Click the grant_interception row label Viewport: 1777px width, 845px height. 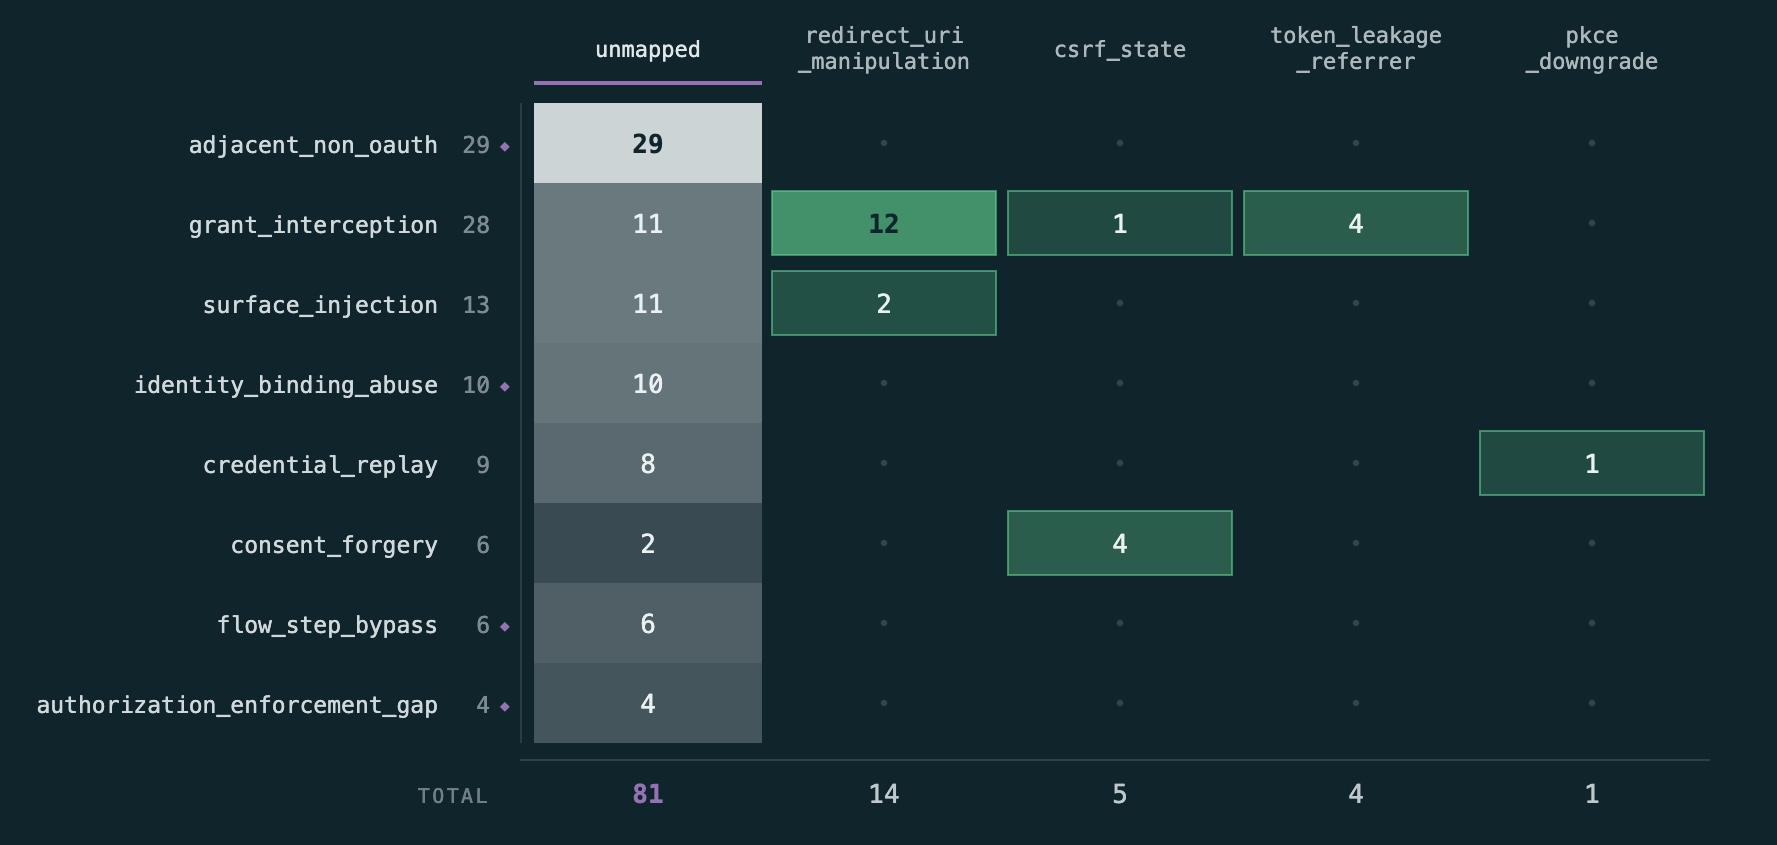313,225
